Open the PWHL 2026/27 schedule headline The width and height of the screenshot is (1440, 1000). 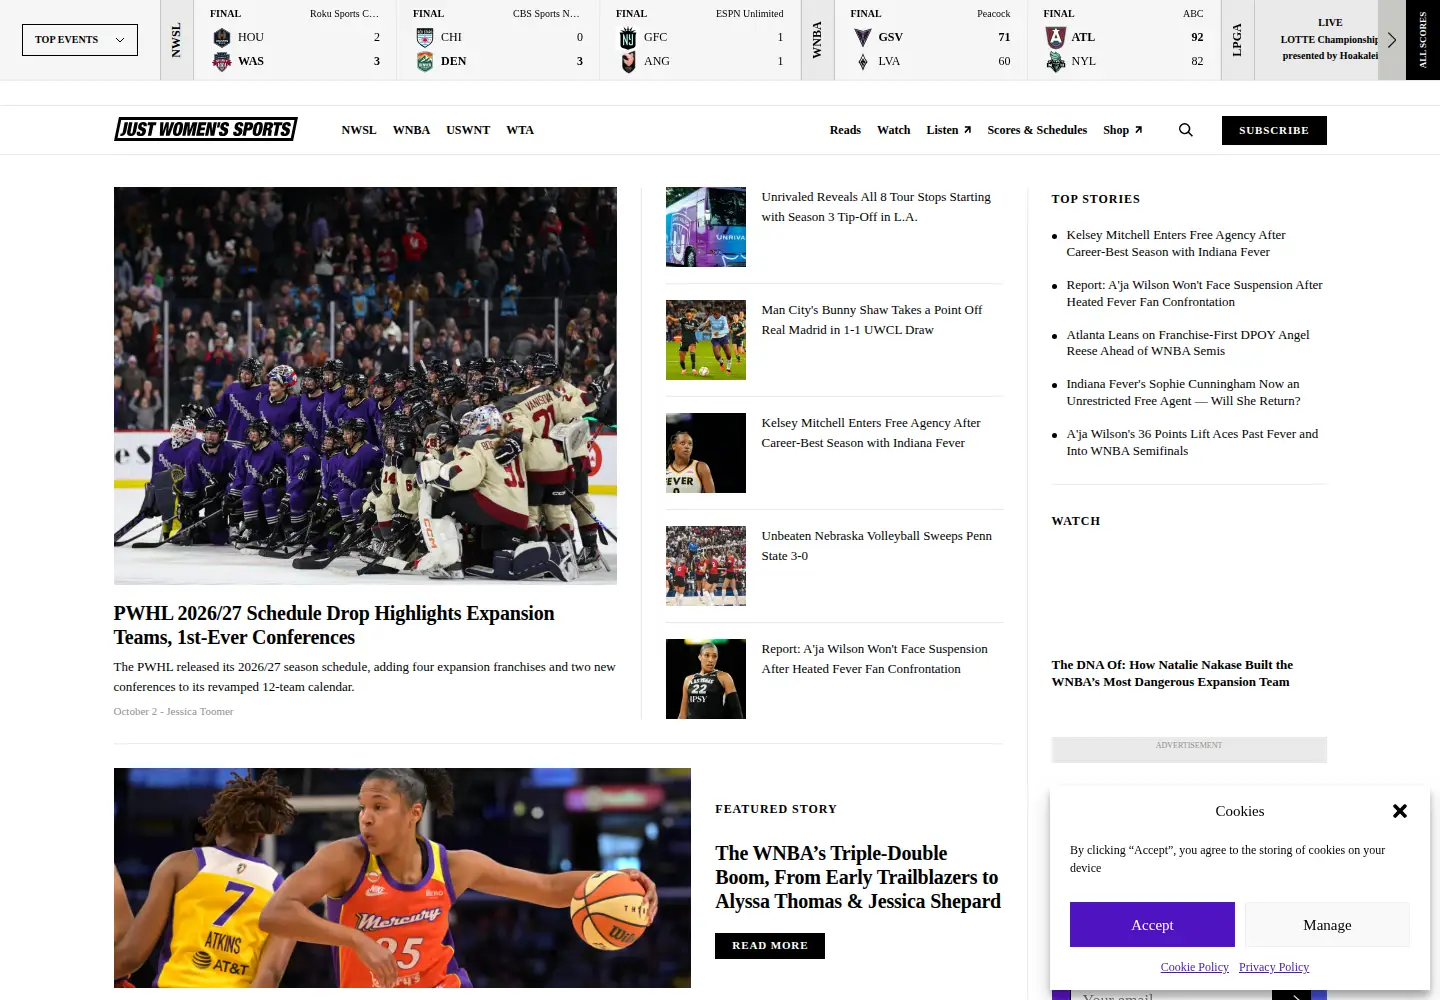click(334, 625)
